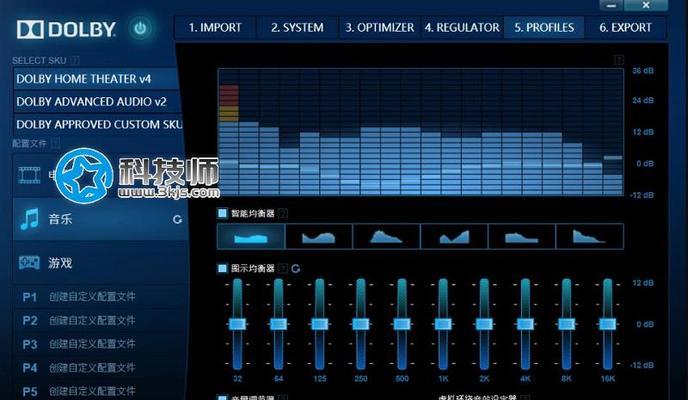Reset the 音乐 profile with the refresh icon

point(177,219)
